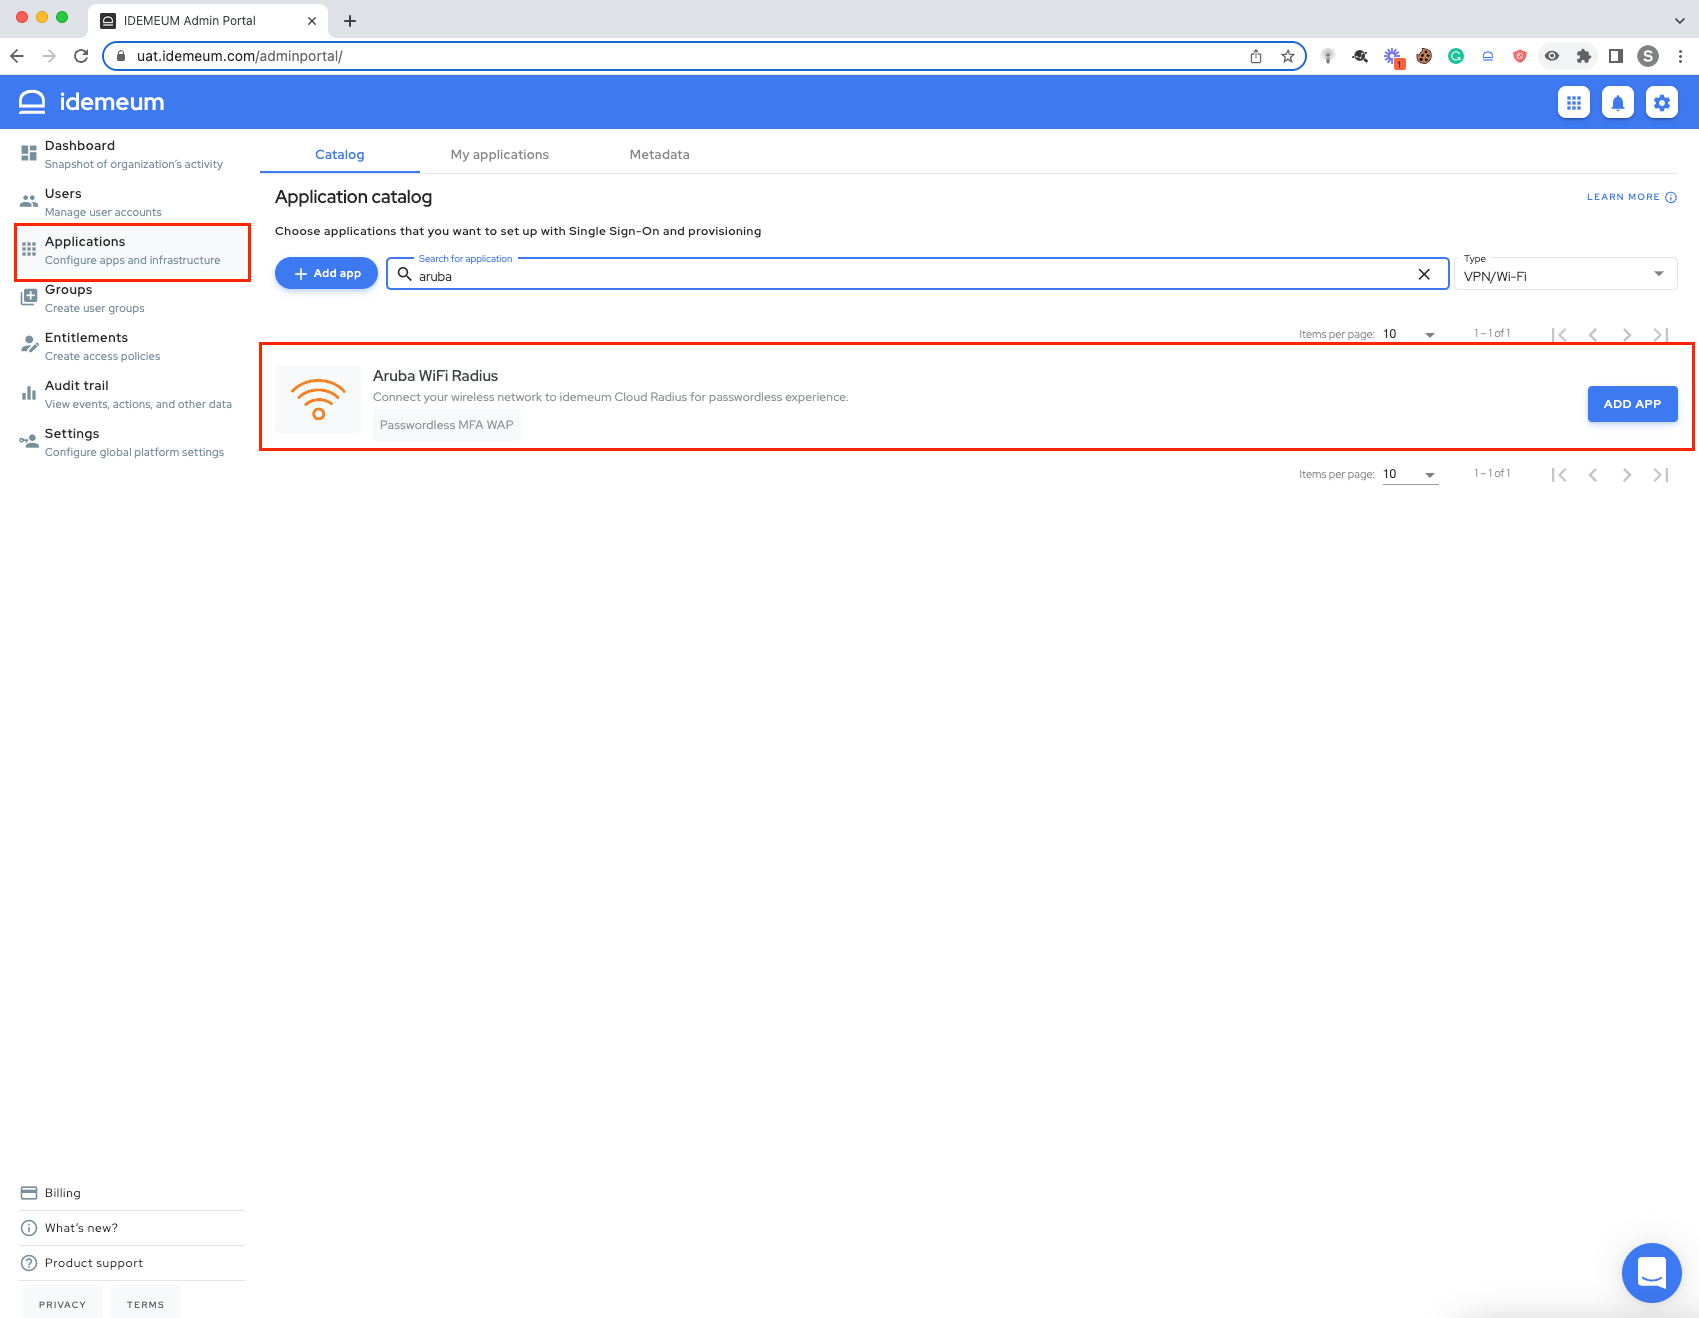Screen dimensions: 1699x1318
Task: Click the Aruba WiFi Radius title
Action: point(435,376)
